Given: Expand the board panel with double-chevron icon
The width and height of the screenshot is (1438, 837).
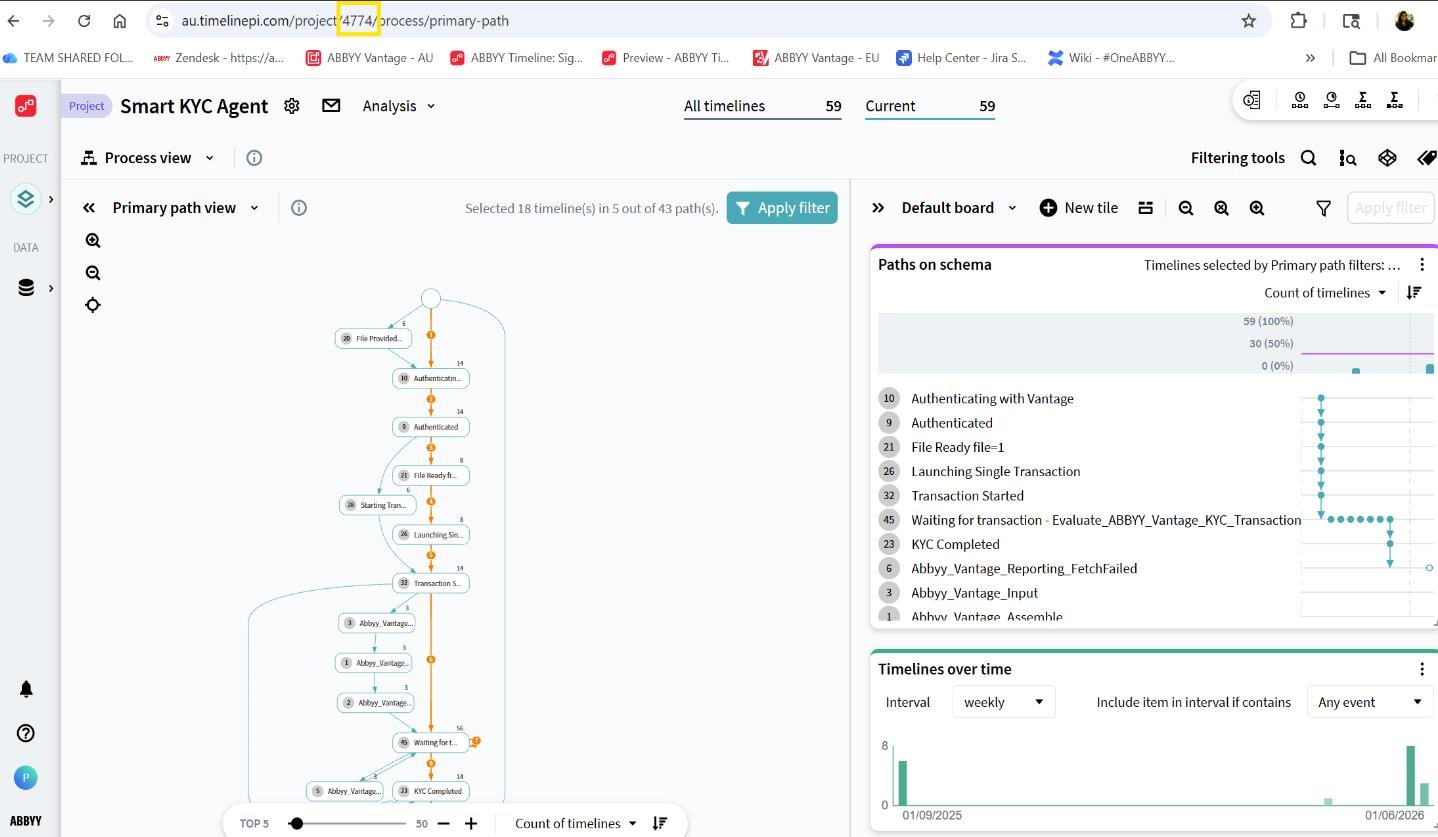Looking at the screenshot, I should [x=878, y=208].
